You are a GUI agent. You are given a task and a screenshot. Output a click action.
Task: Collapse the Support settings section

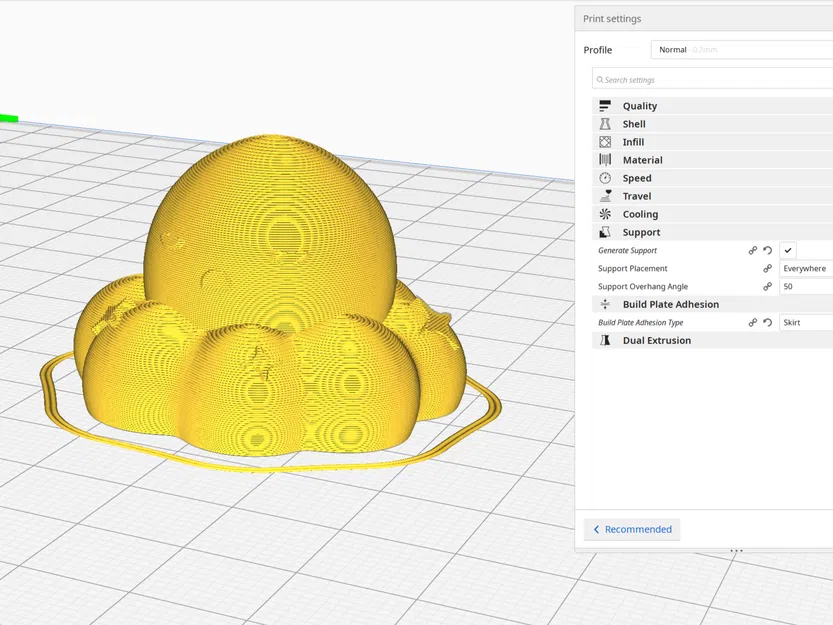(x=712, y=232)
